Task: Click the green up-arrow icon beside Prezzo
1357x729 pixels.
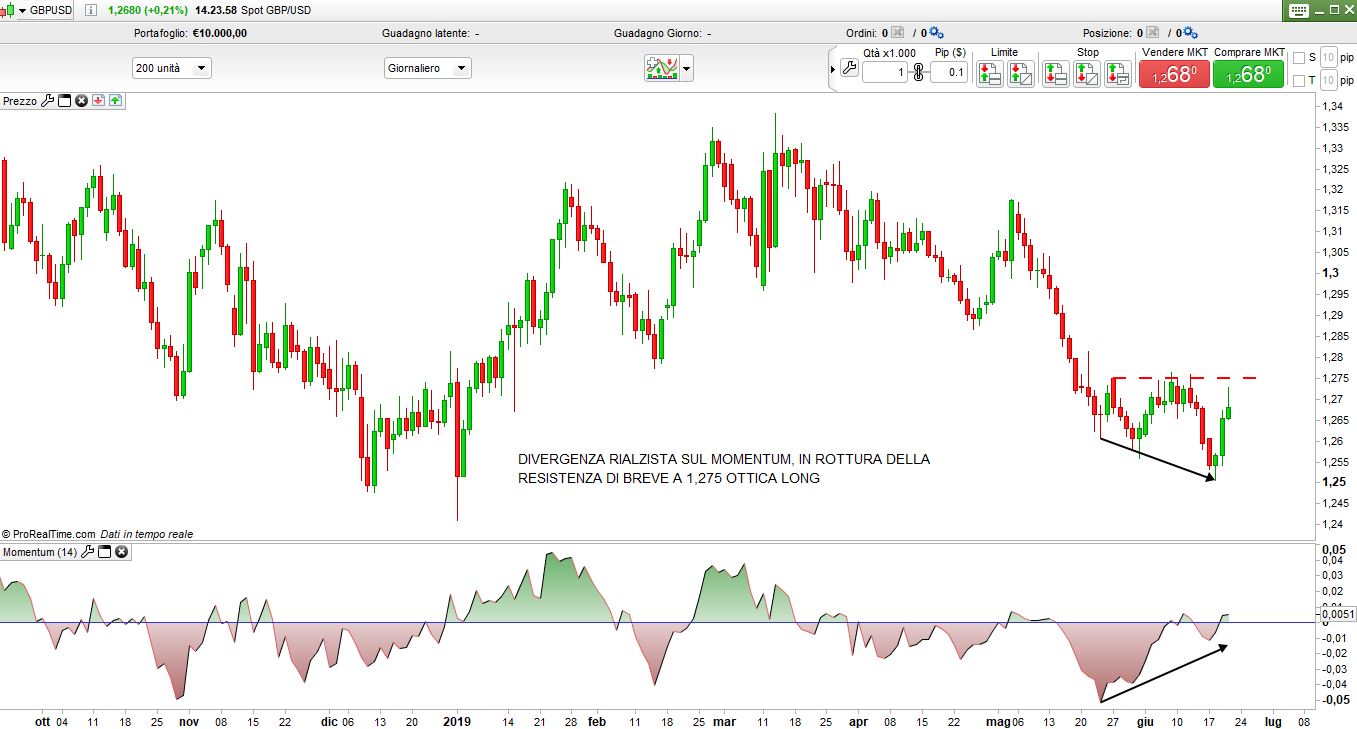Action: coord(116,101)
